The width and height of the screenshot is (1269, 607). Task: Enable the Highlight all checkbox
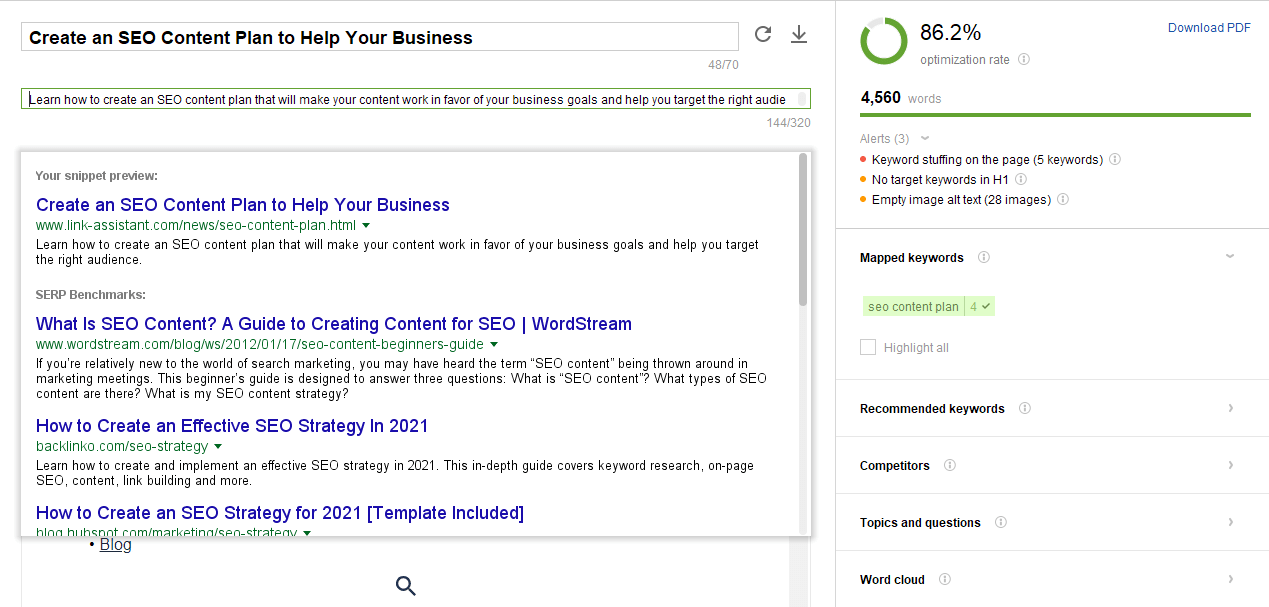click(868, 348)
